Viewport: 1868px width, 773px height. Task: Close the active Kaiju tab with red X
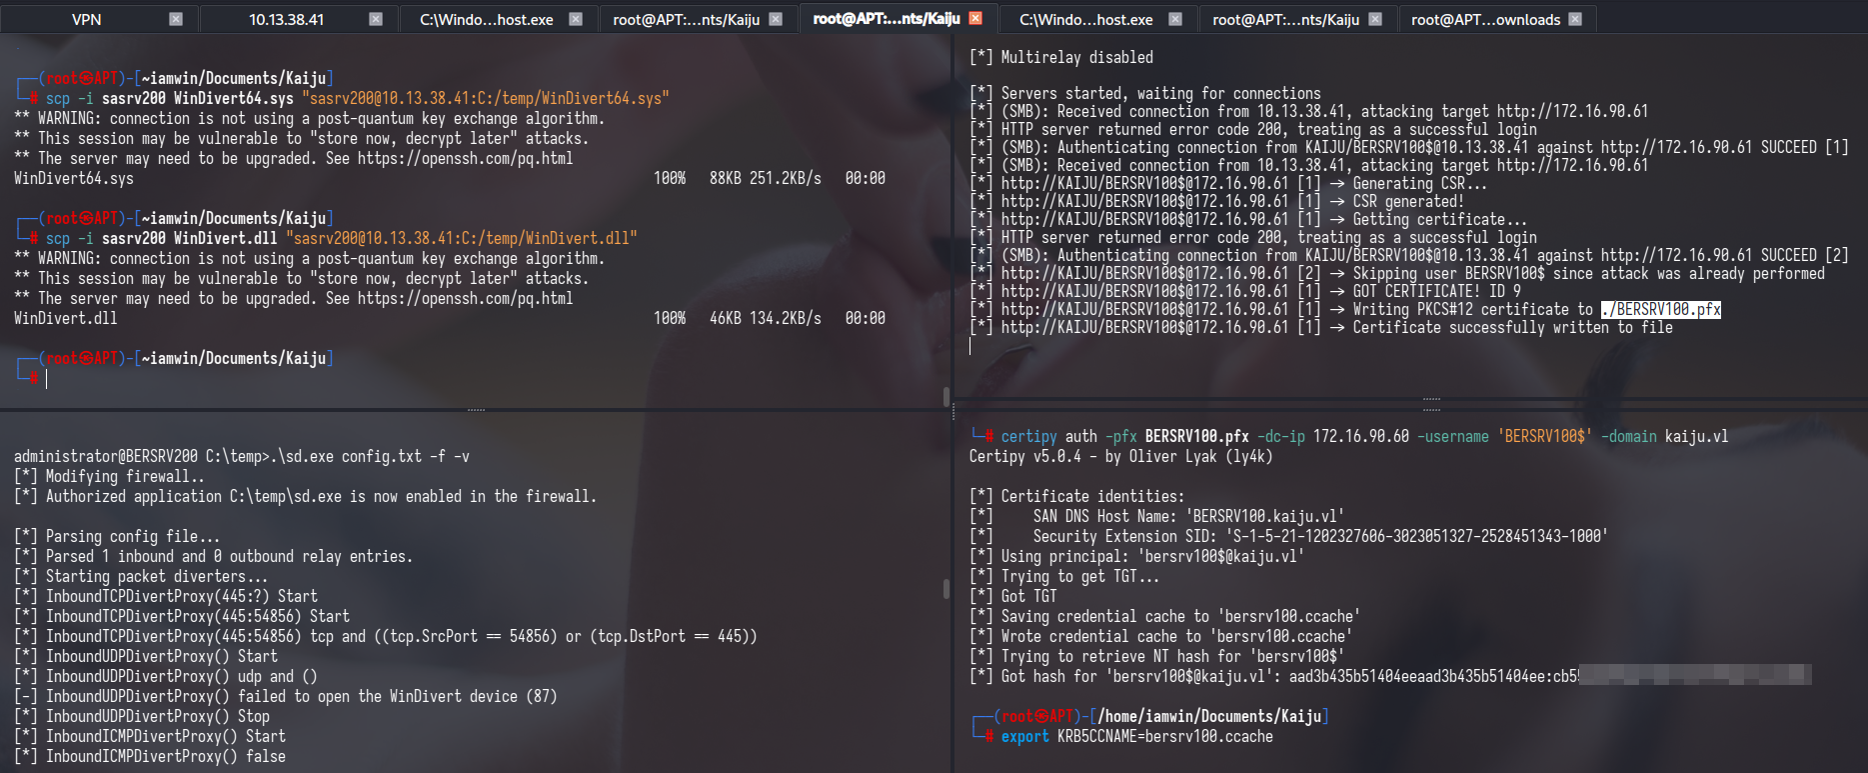point(976,18)
